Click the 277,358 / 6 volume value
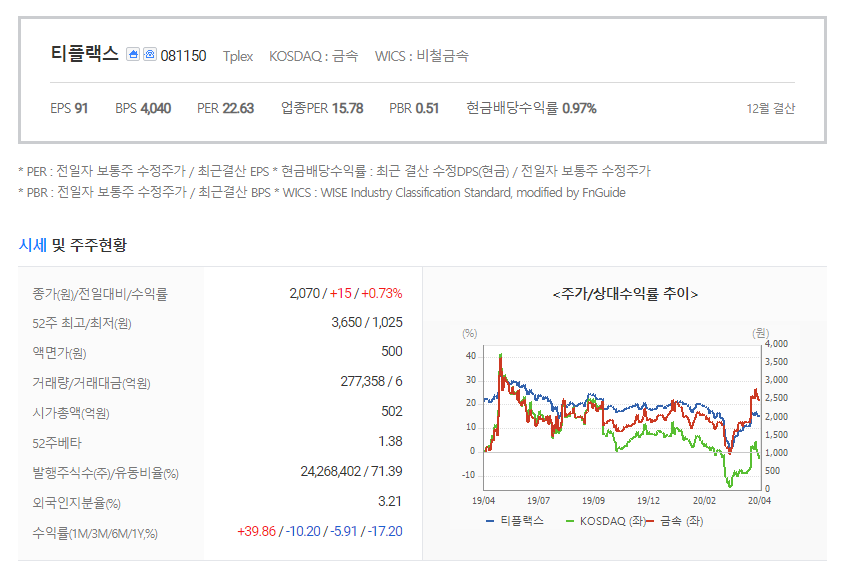845x561 pixels. pyautogui.click(x=371, y=382)
